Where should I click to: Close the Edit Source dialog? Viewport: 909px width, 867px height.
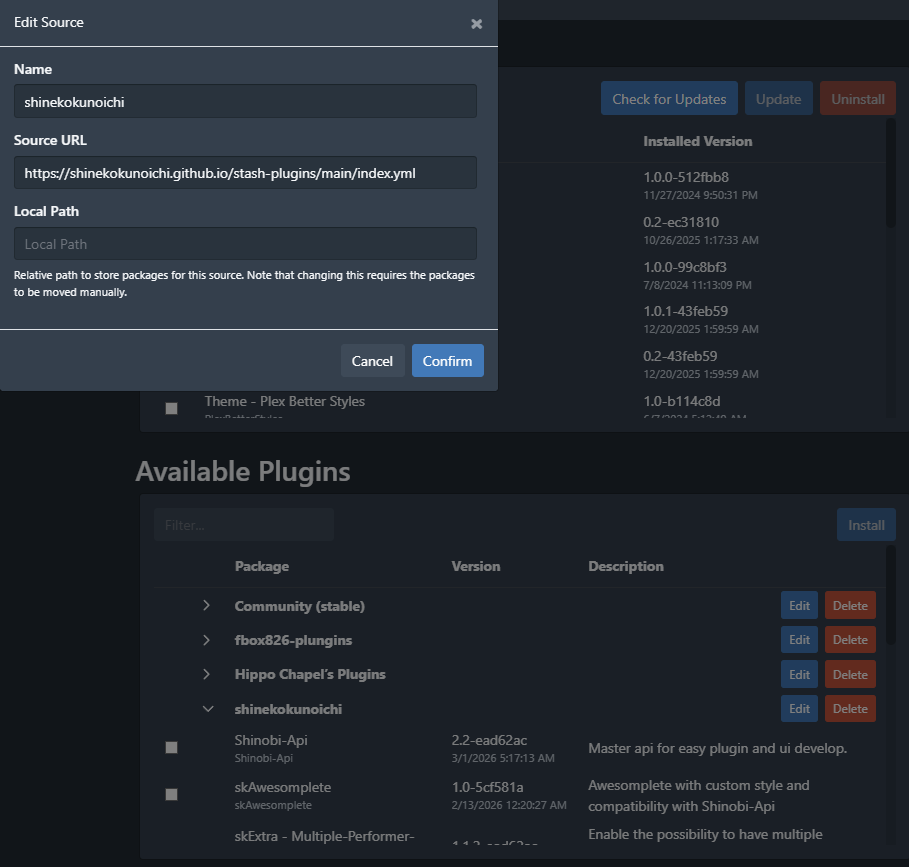(476, 24)
